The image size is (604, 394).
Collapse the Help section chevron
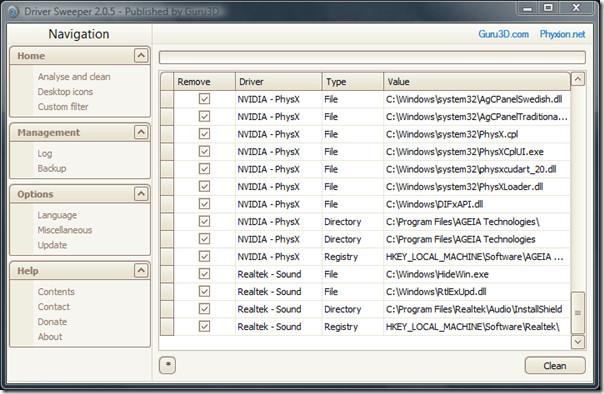(x=141, y=271)
